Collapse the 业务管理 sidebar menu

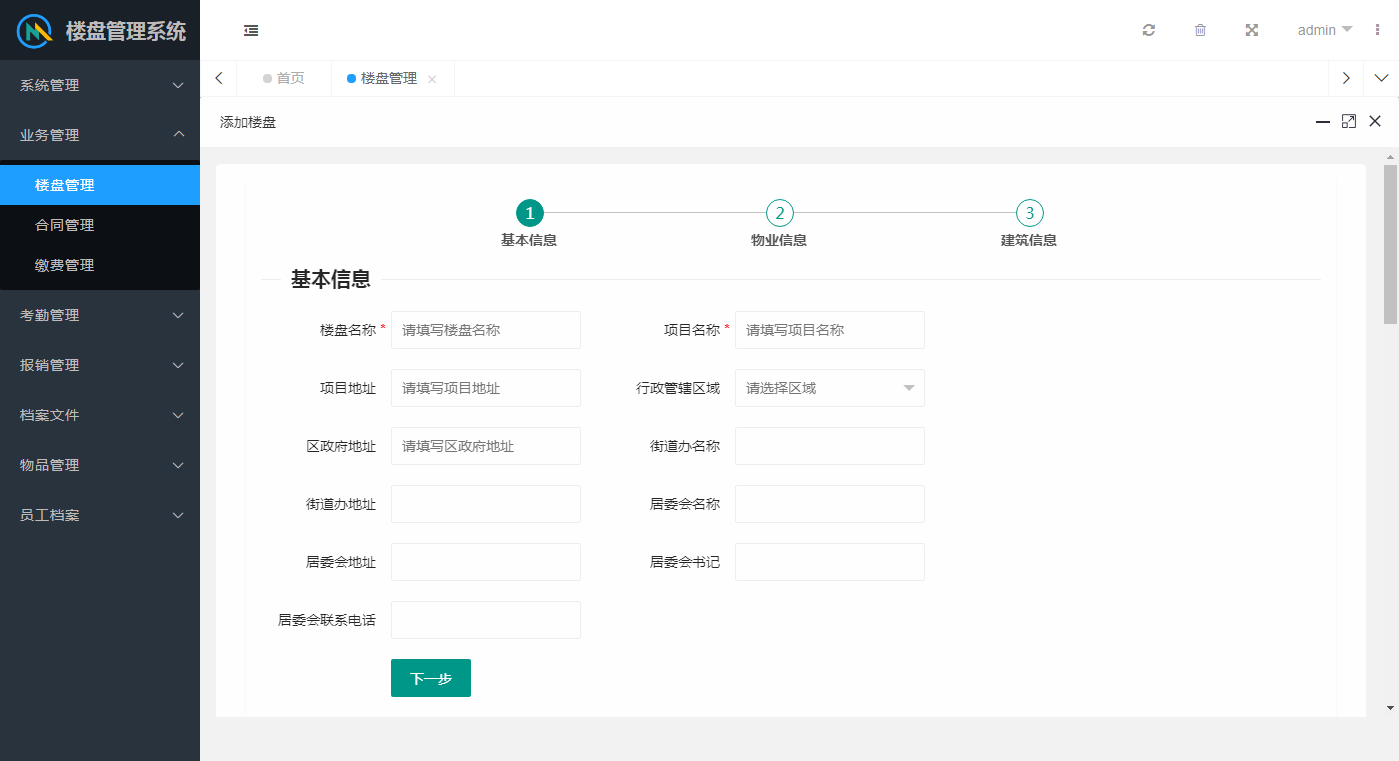click(x=100, y=135)
